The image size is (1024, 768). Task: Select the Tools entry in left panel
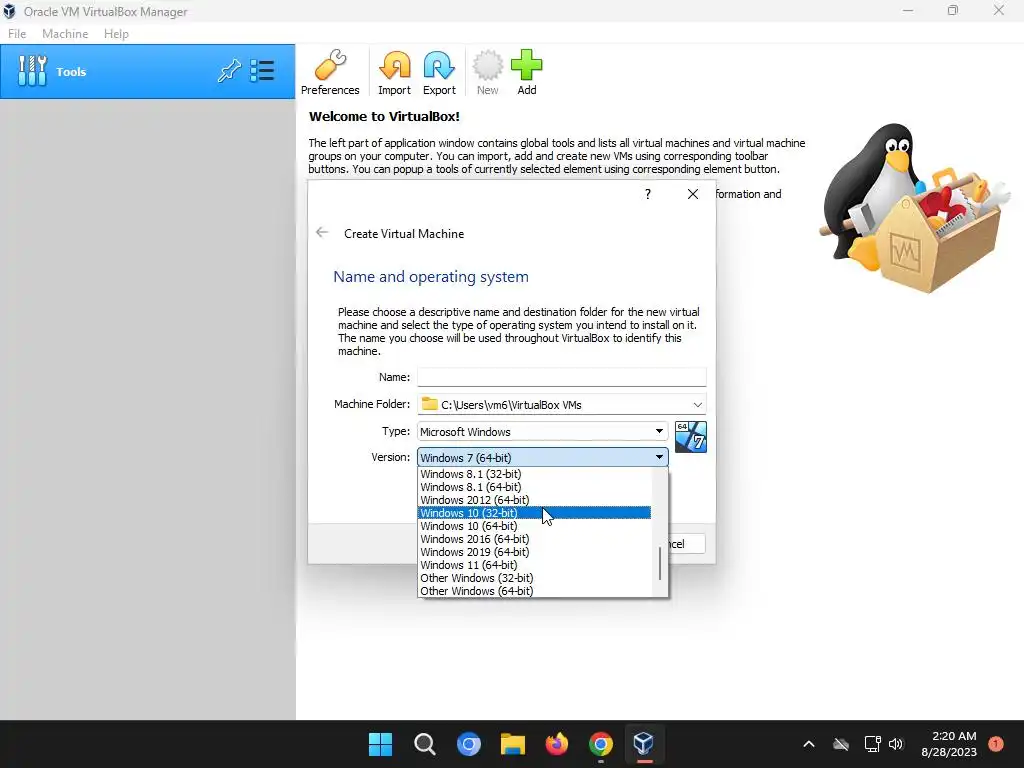tap(148, 72)
